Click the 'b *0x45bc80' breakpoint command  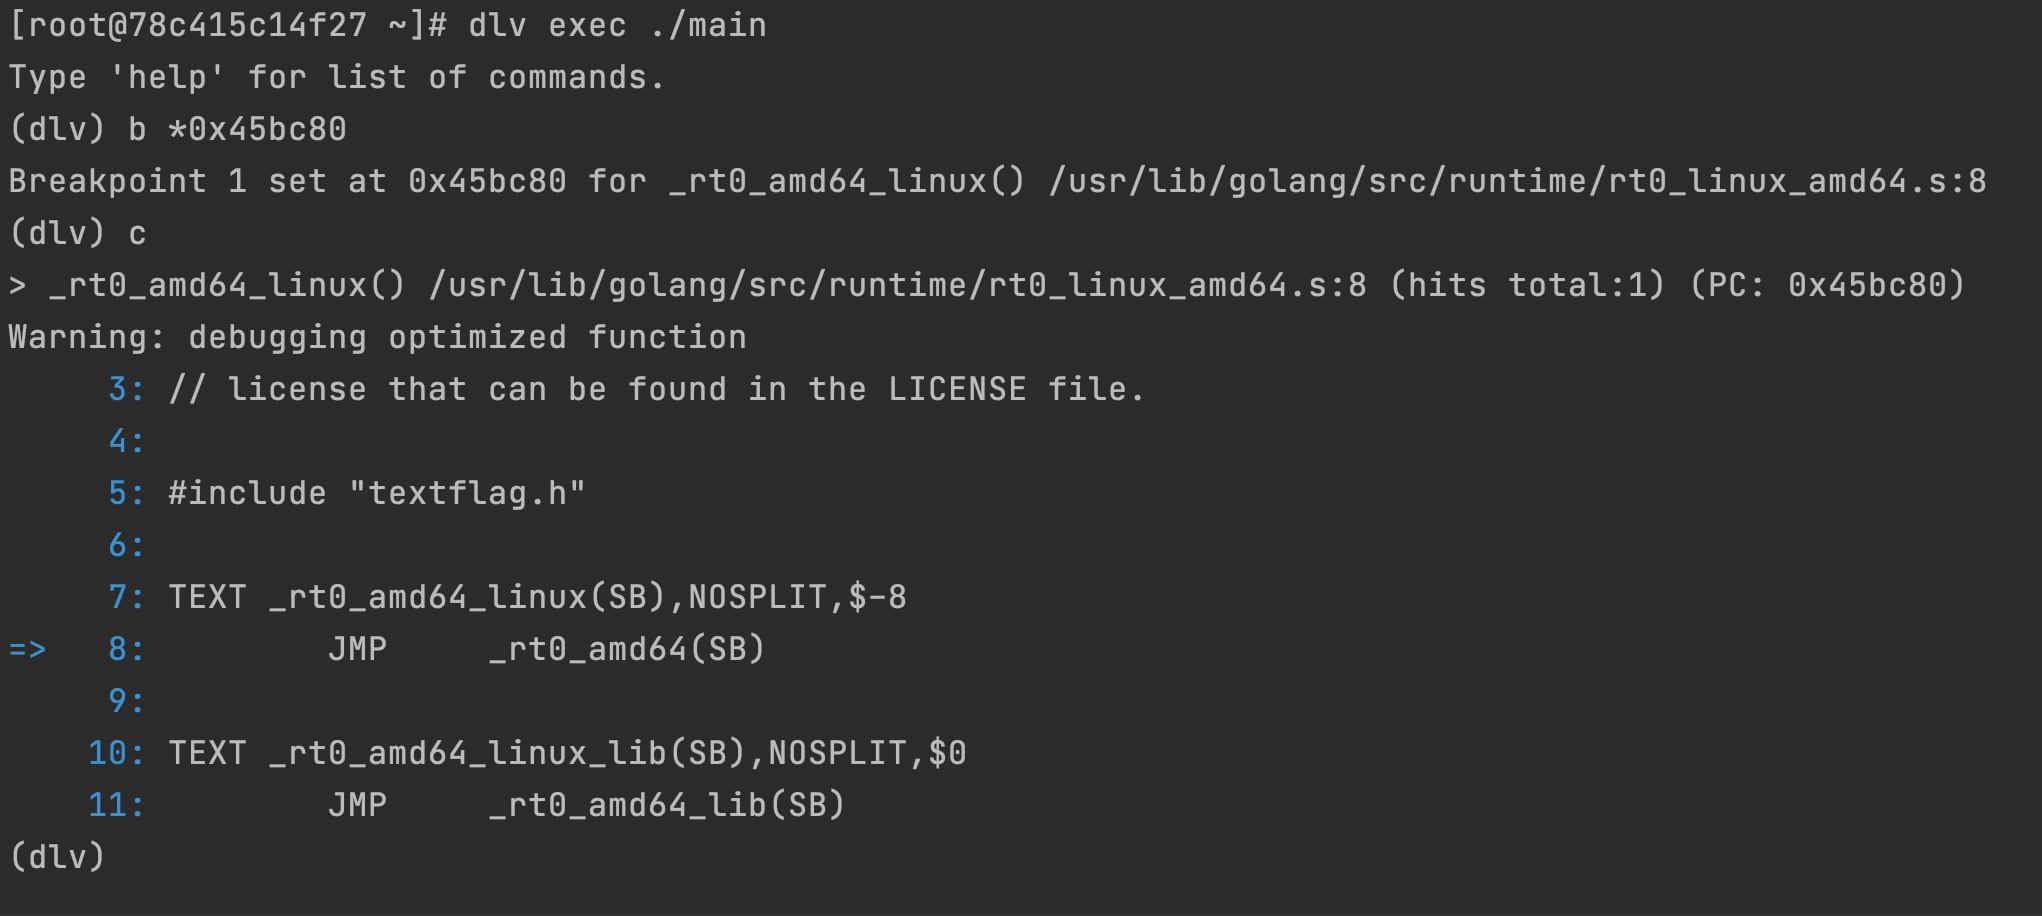[x=237, y=129]
